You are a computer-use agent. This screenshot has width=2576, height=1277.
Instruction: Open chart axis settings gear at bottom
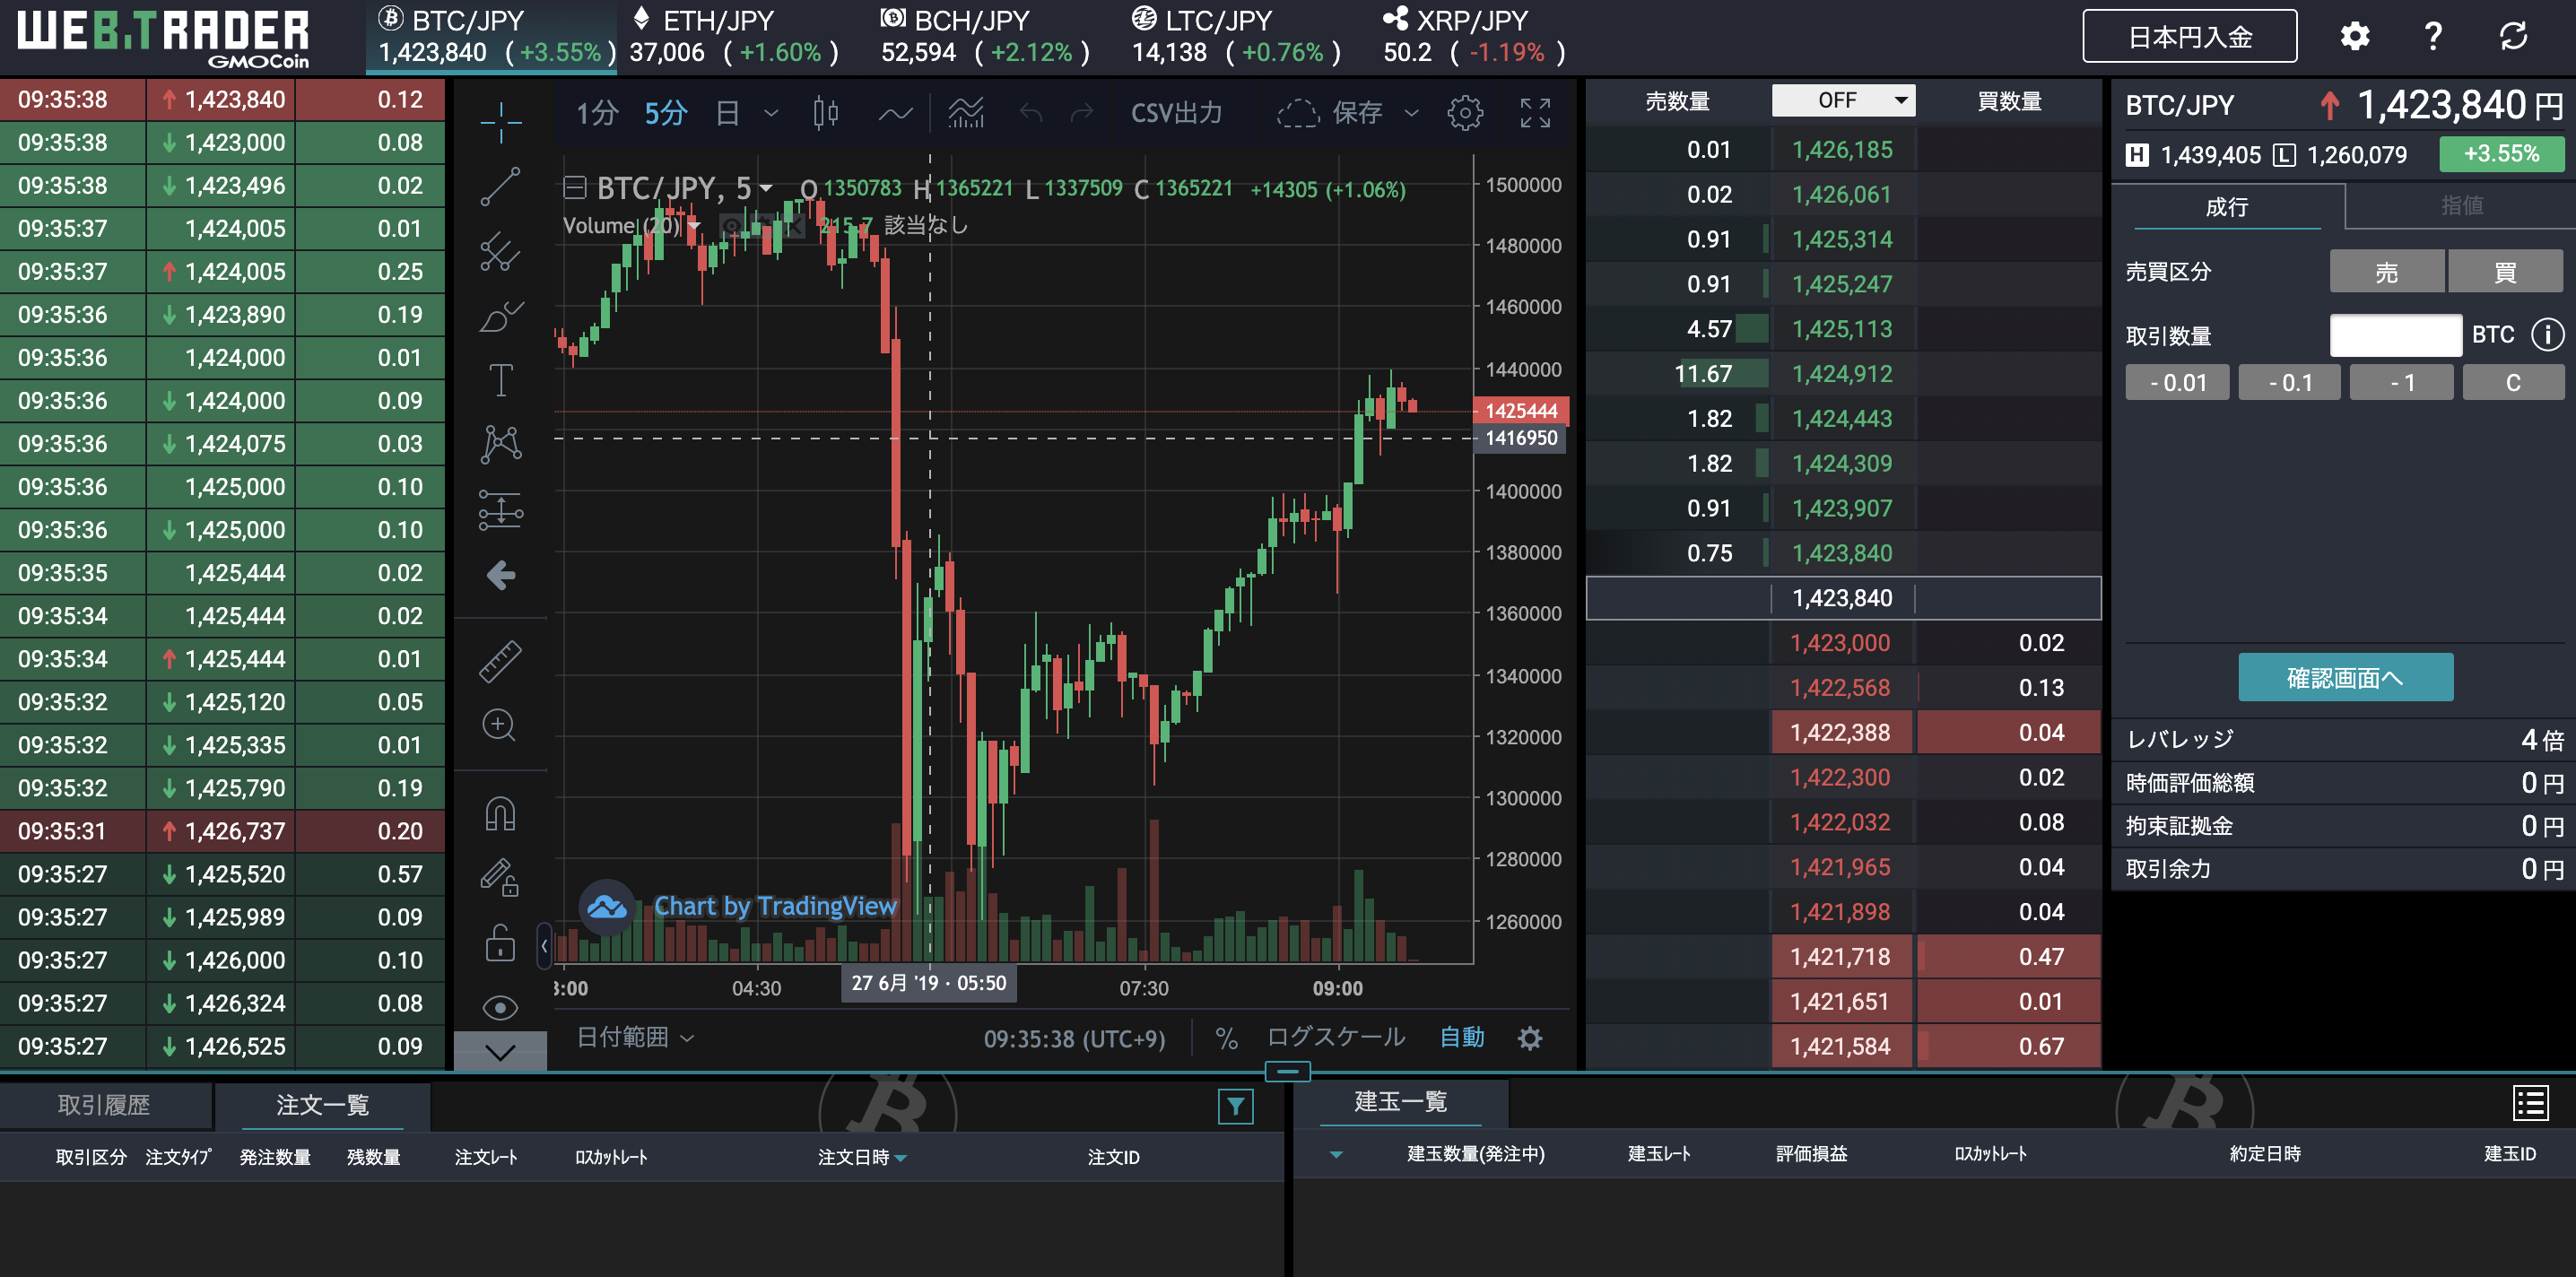1529,1038
